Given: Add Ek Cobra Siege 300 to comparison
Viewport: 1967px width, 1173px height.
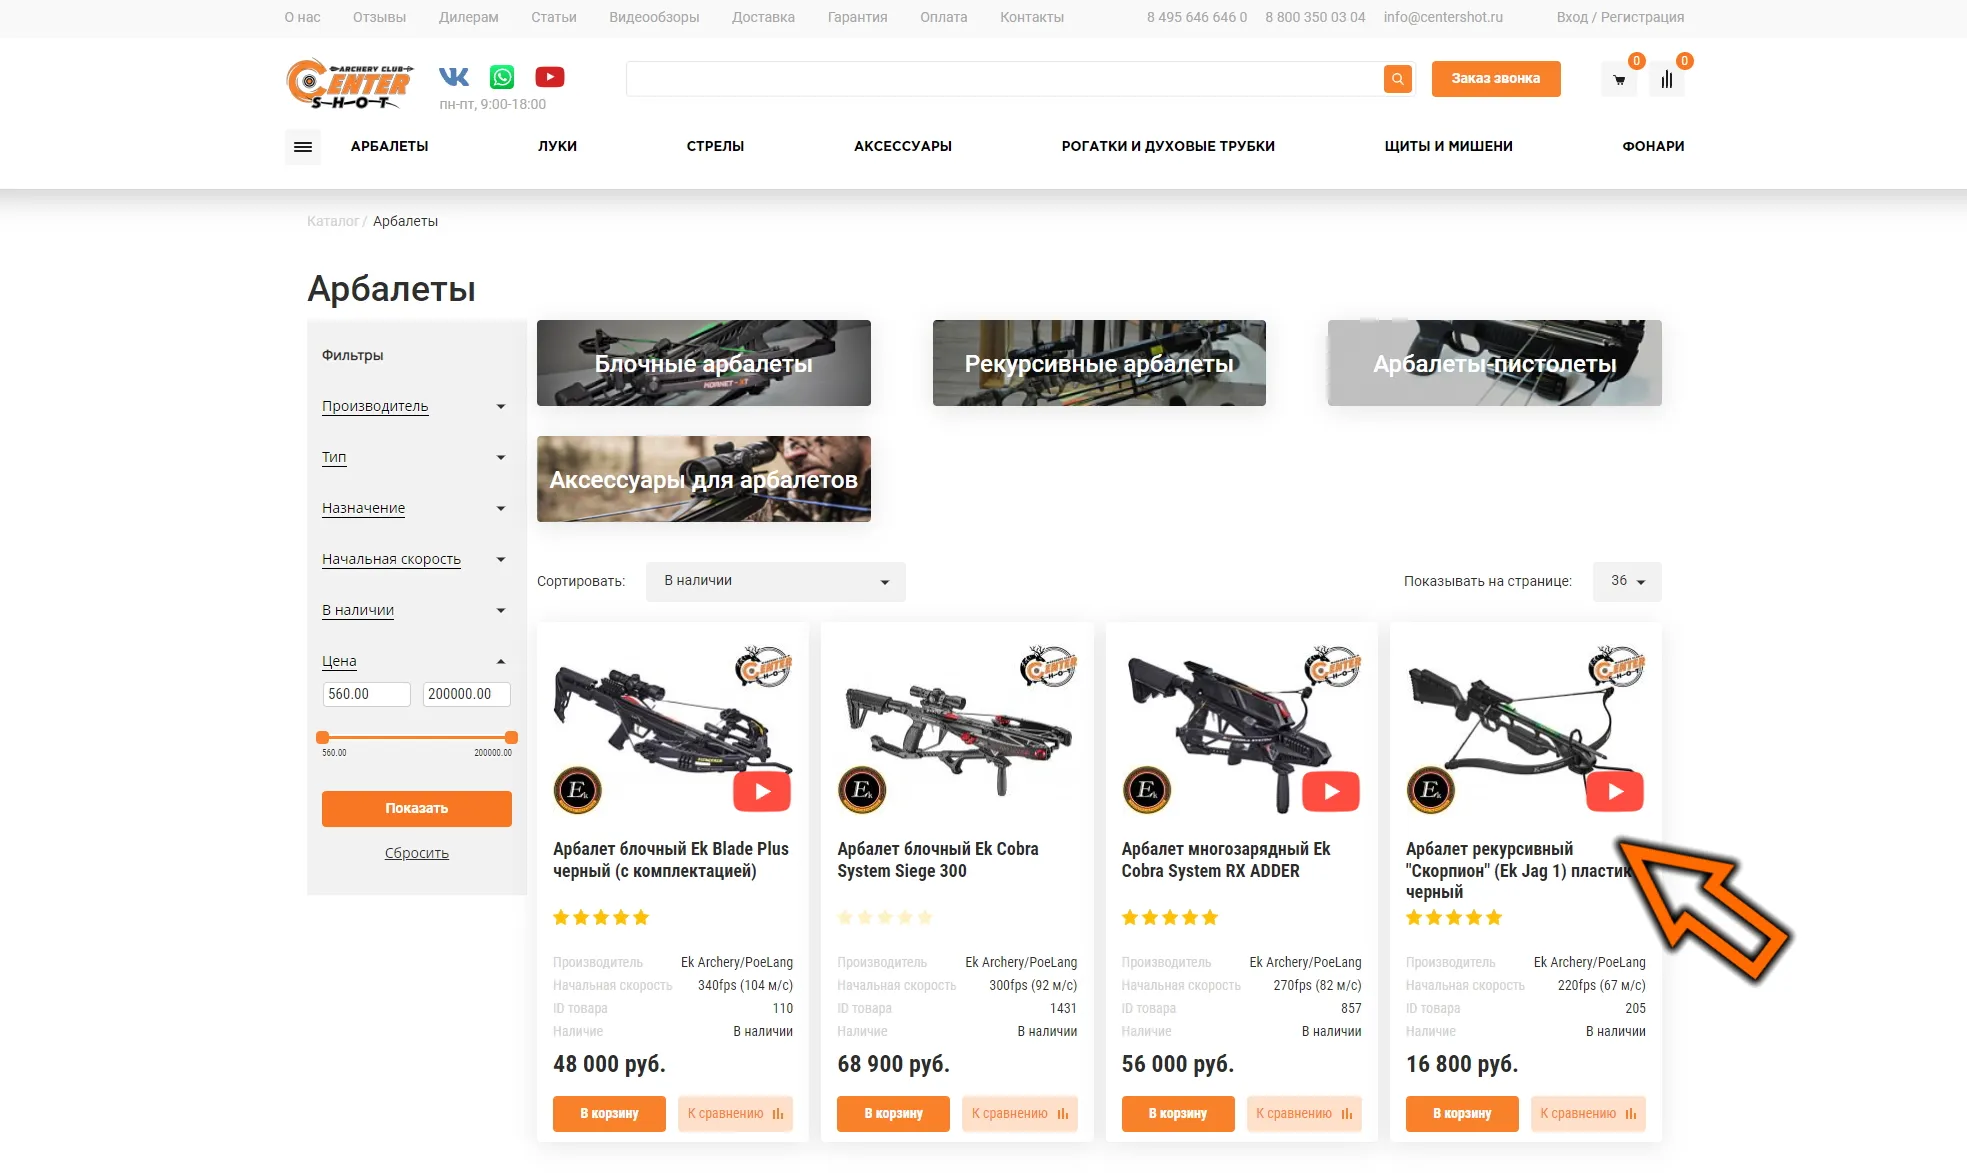Looking at the screenshot, I should 1020,1114.
